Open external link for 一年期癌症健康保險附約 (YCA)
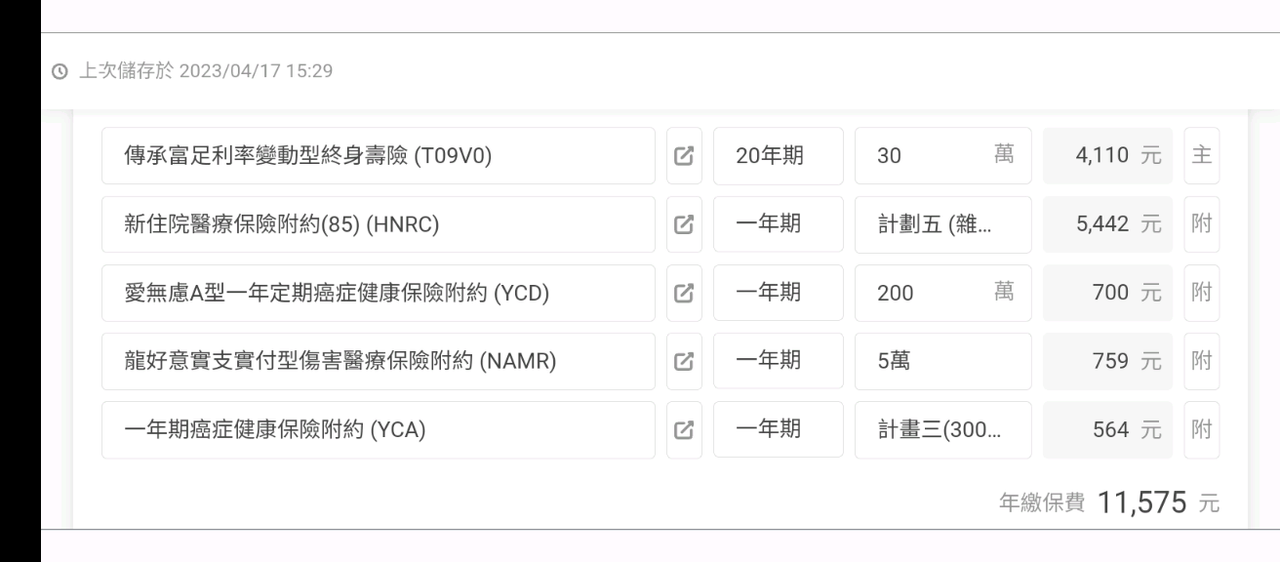 684,430
